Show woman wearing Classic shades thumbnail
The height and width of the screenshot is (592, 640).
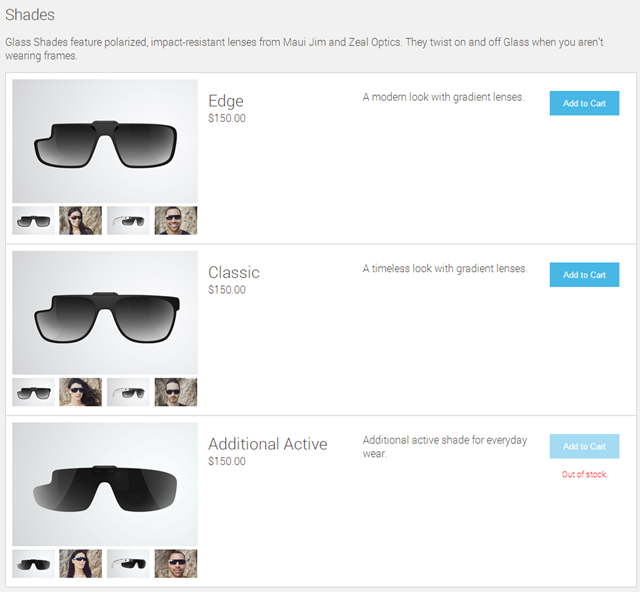pos(81,392)
